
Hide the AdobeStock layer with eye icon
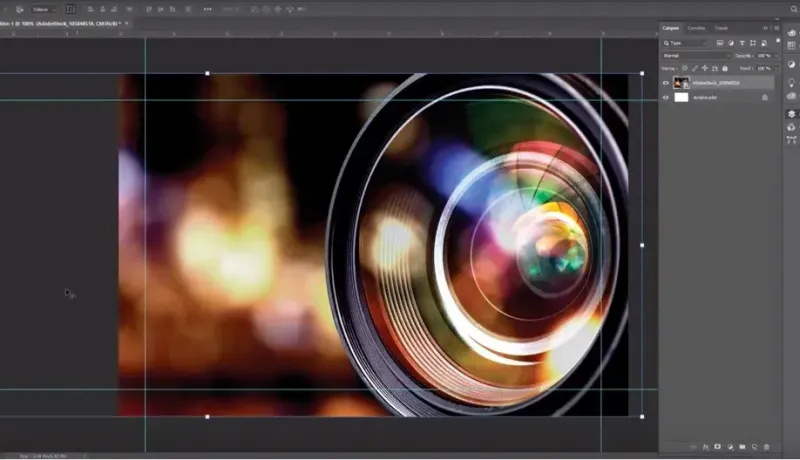(x=666, y=83)
